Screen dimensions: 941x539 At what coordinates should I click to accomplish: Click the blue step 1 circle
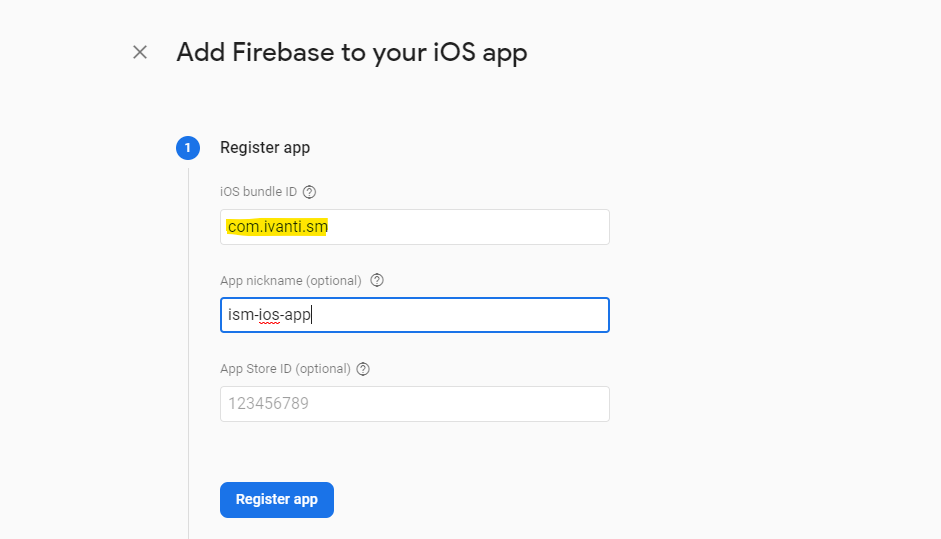[188, 148]
